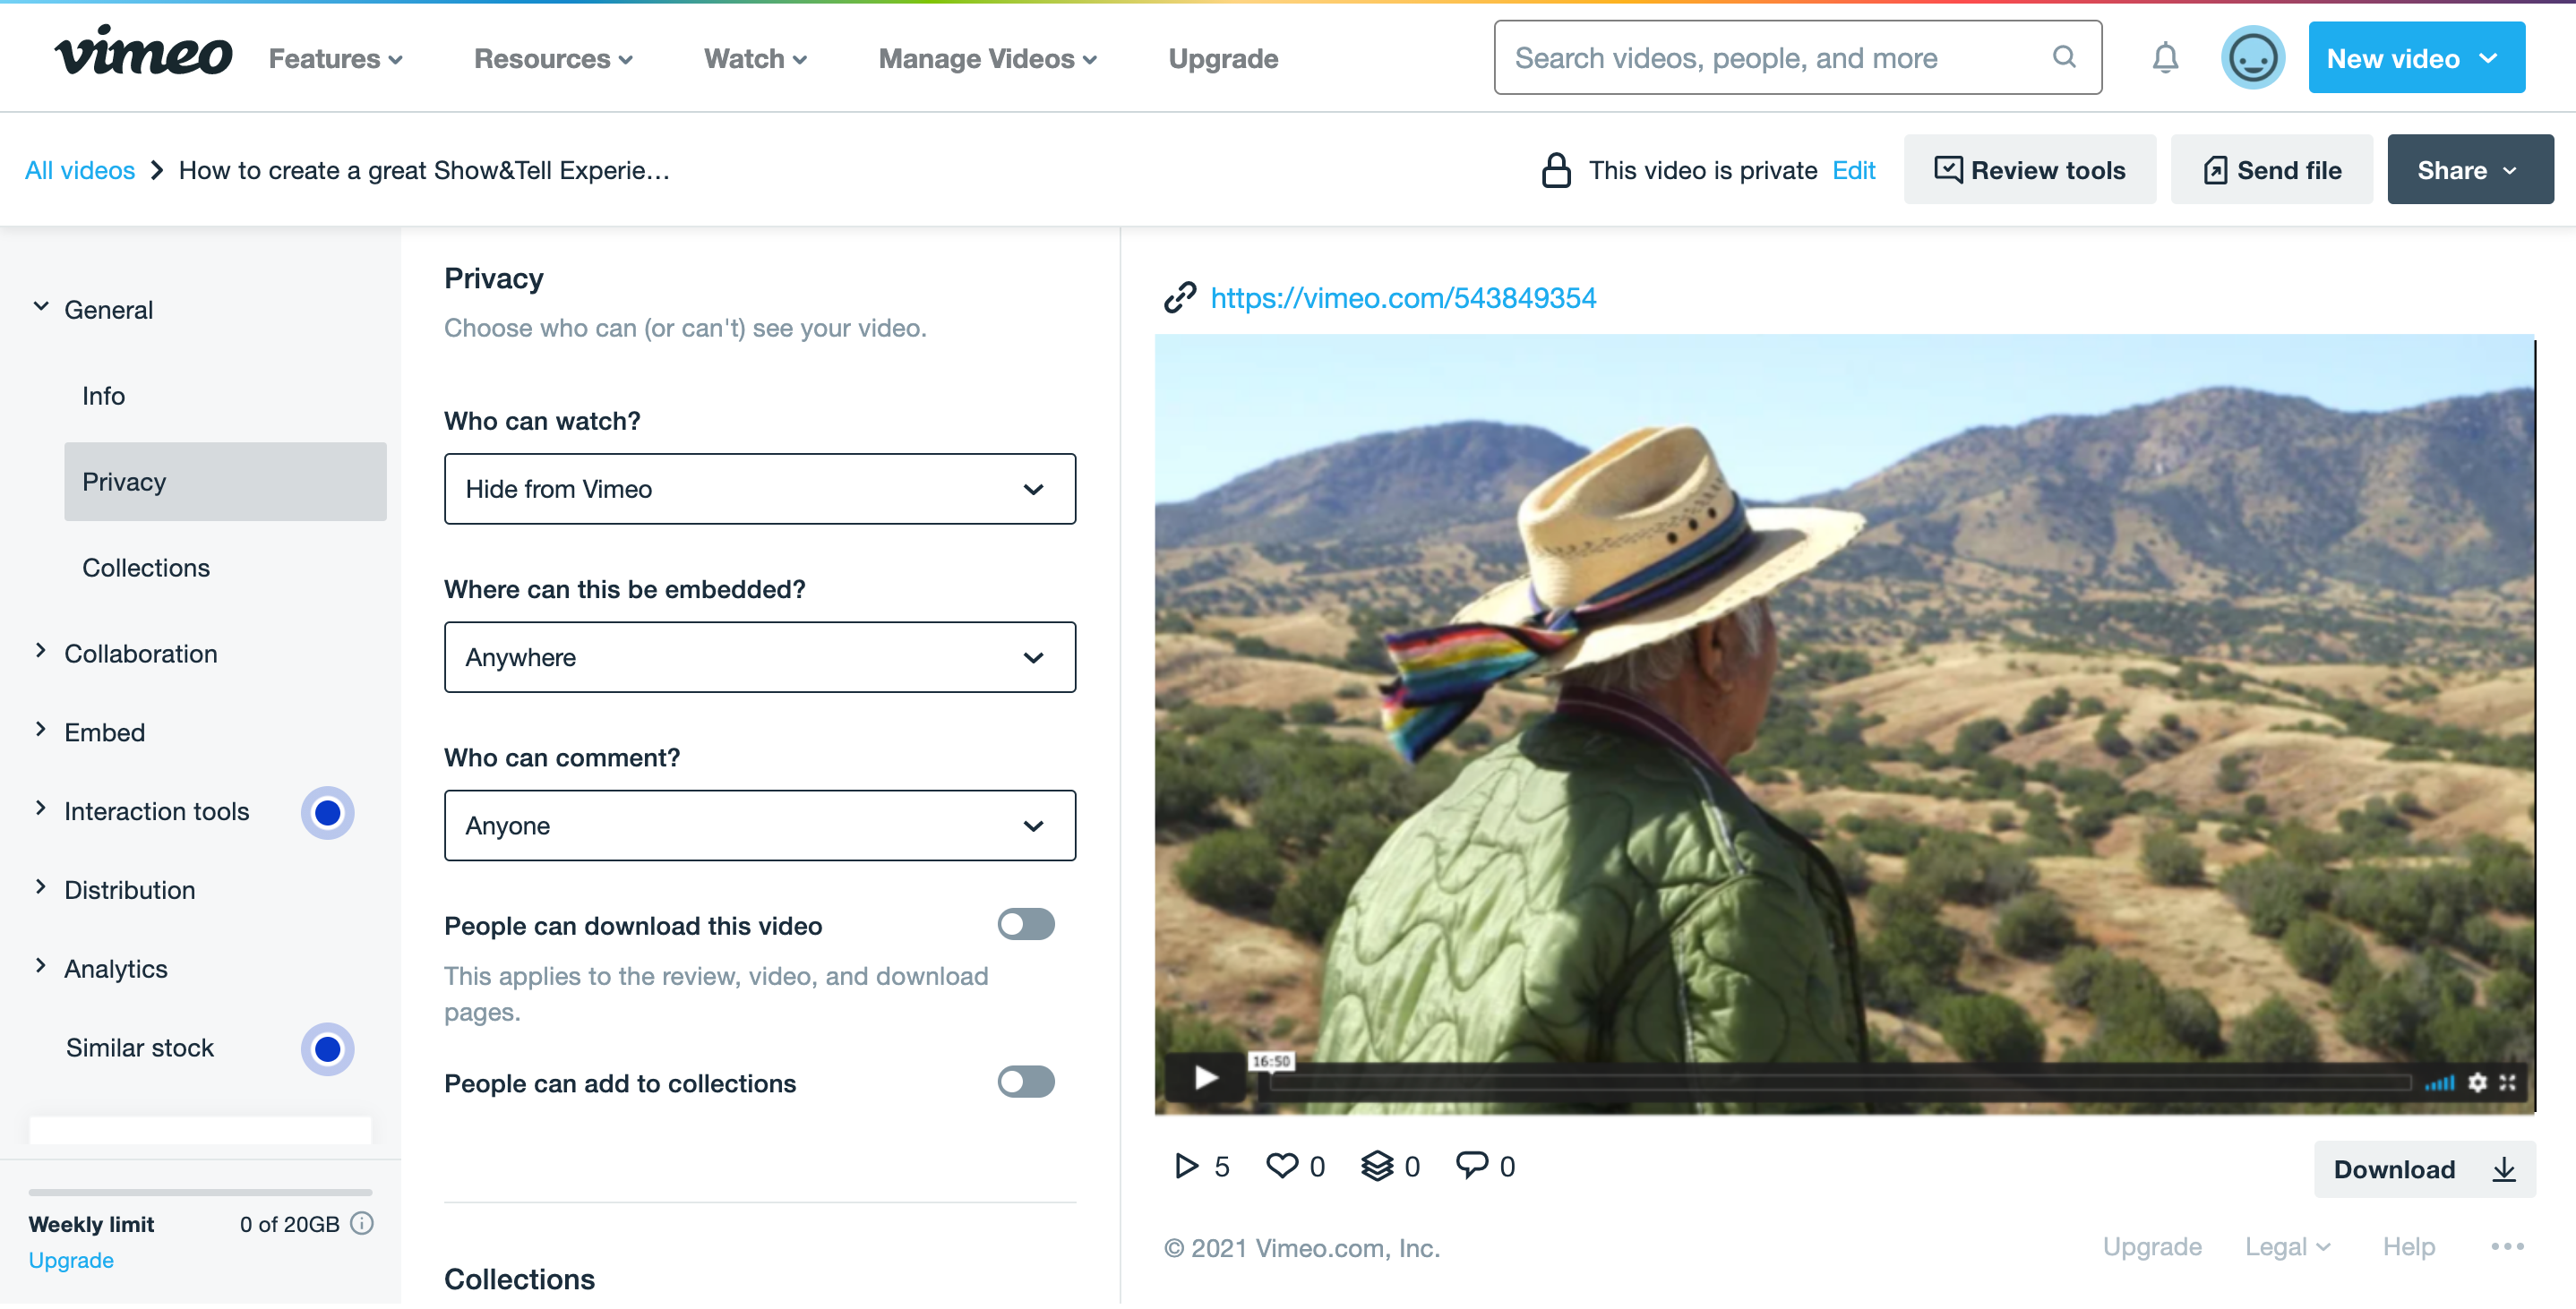Play the video in the player
Screen dimensions: 2576x1309
(x=1206, y=1080)
